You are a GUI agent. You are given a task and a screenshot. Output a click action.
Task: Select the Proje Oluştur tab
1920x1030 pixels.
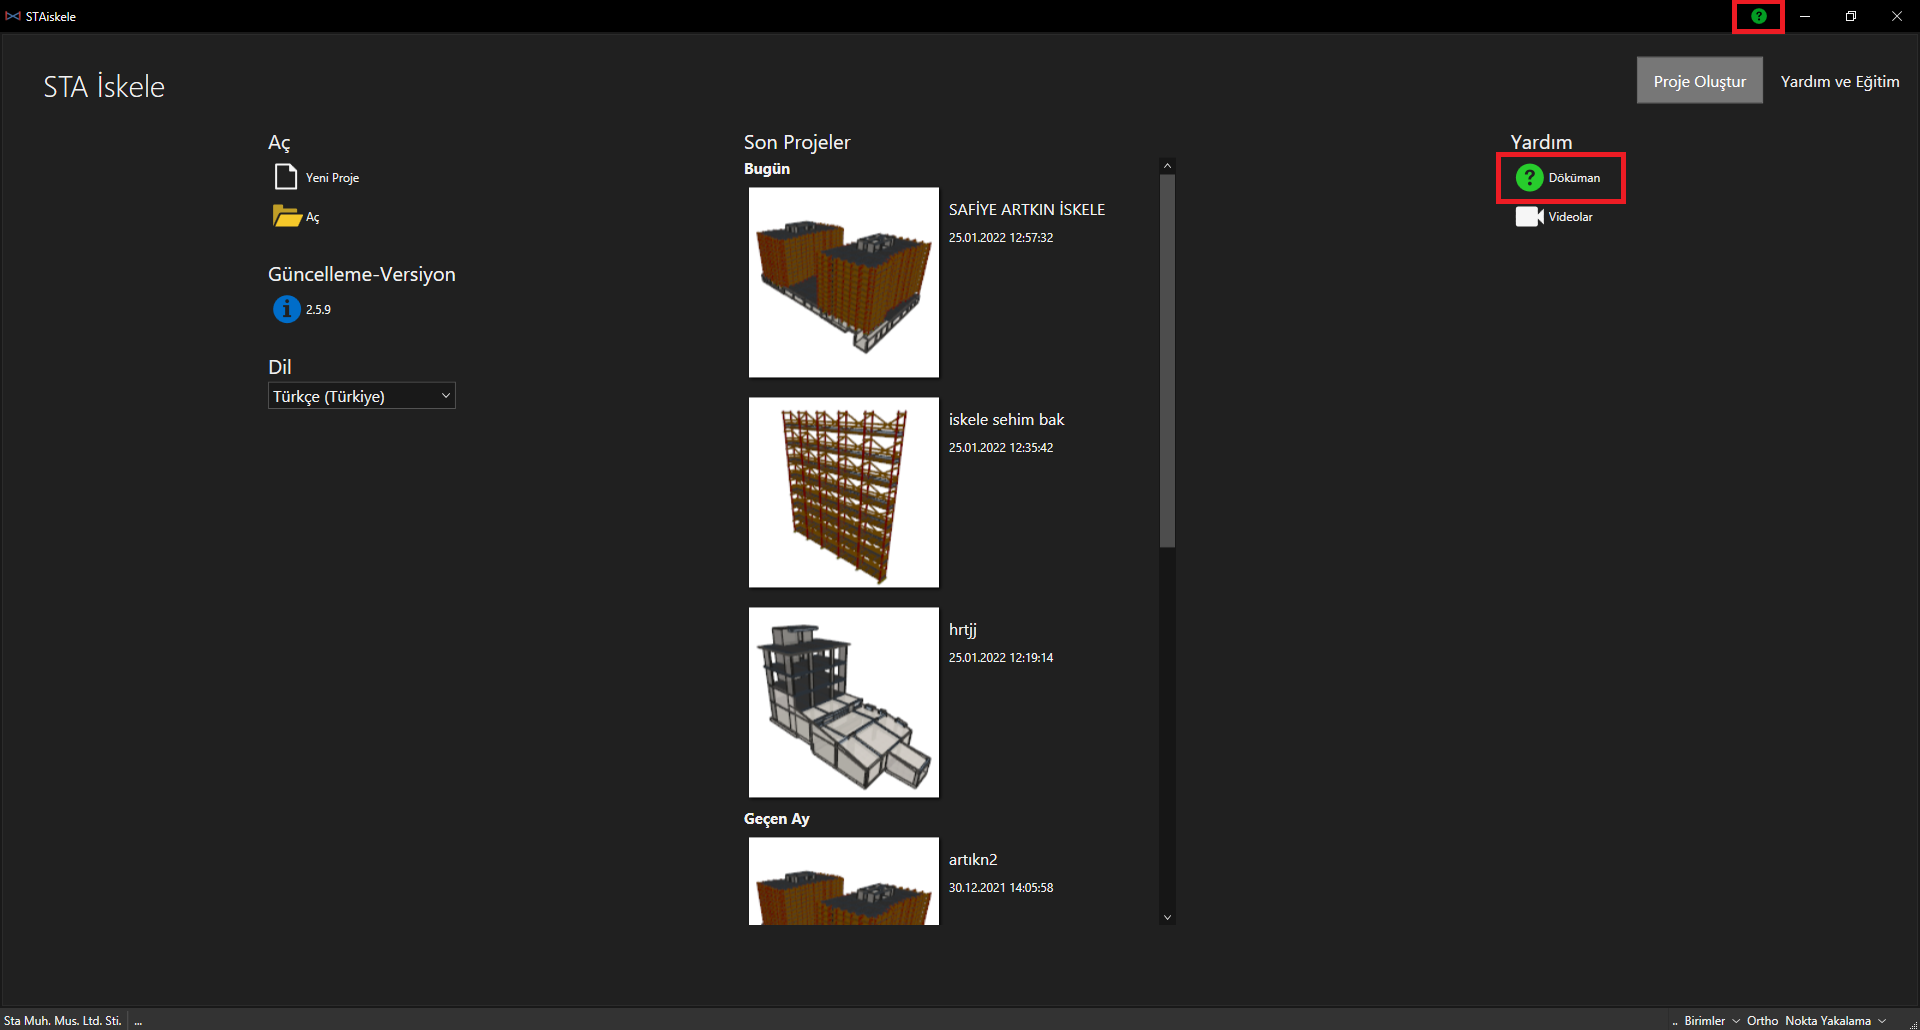tap(1699, 81)
